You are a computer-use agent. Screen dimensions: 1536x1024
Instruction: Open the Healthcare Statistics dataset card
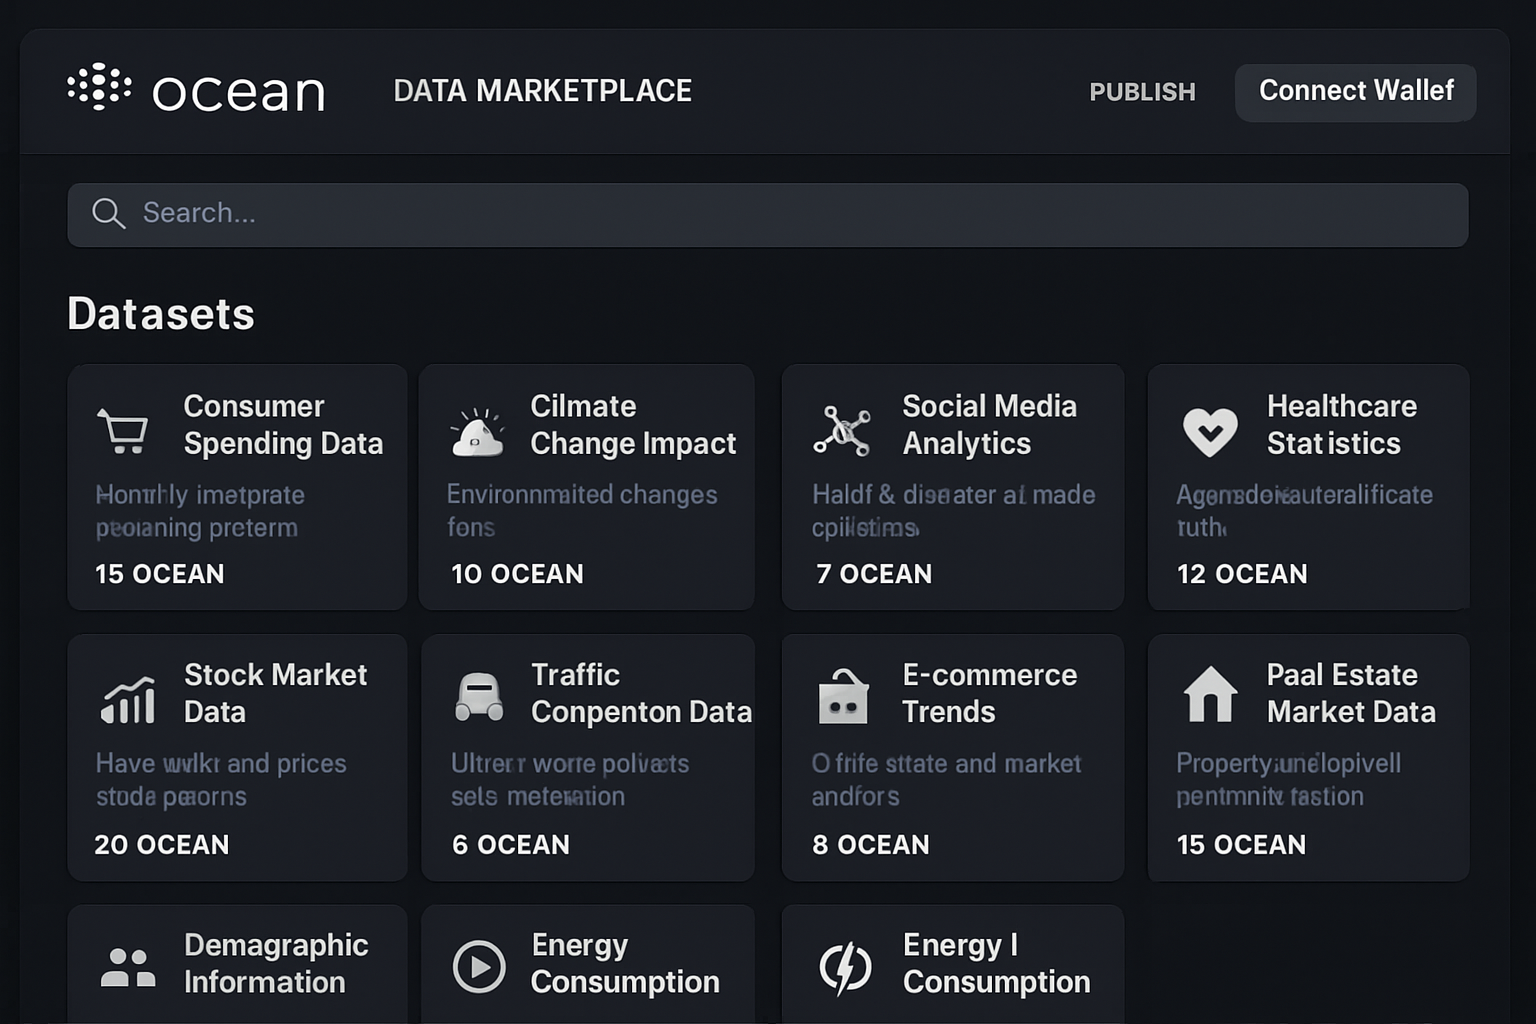tap(1308, 487)
